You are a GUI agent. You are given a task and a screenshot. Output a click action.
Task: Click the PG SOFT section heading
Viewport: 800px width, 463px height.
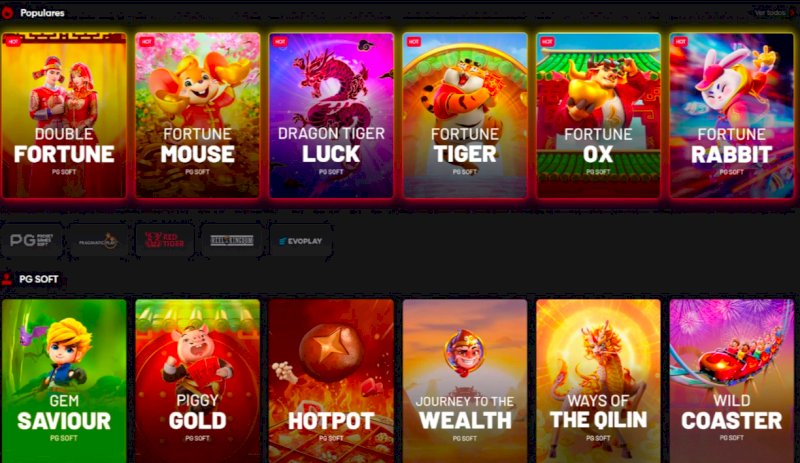coord(39,279)
